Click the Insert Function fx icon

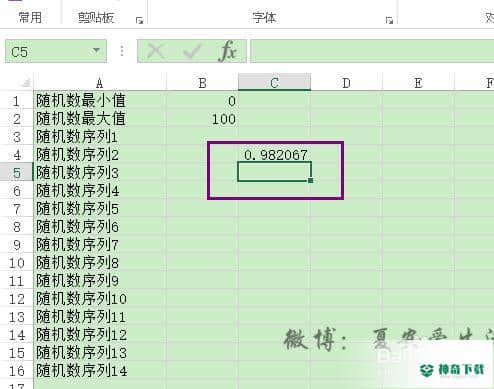pyautogui.click(x=228, y=51)
